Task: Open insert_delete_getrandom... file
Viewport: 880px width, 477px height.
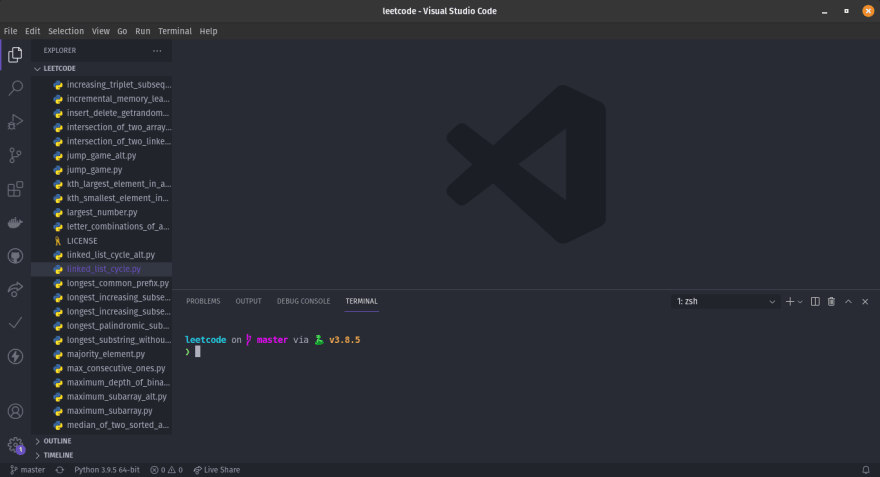Action: pos(102,113)
